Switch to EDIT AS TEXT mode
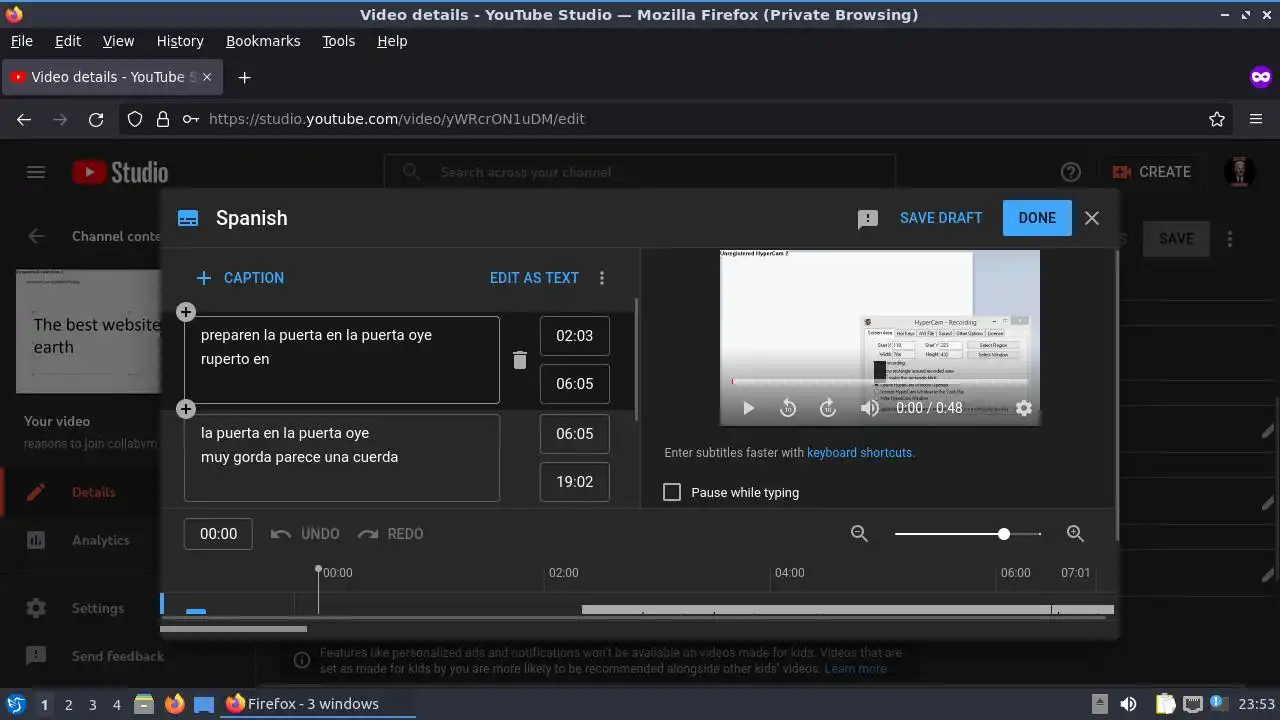This screenshot has height=720, width=1280. pos(534,278)
